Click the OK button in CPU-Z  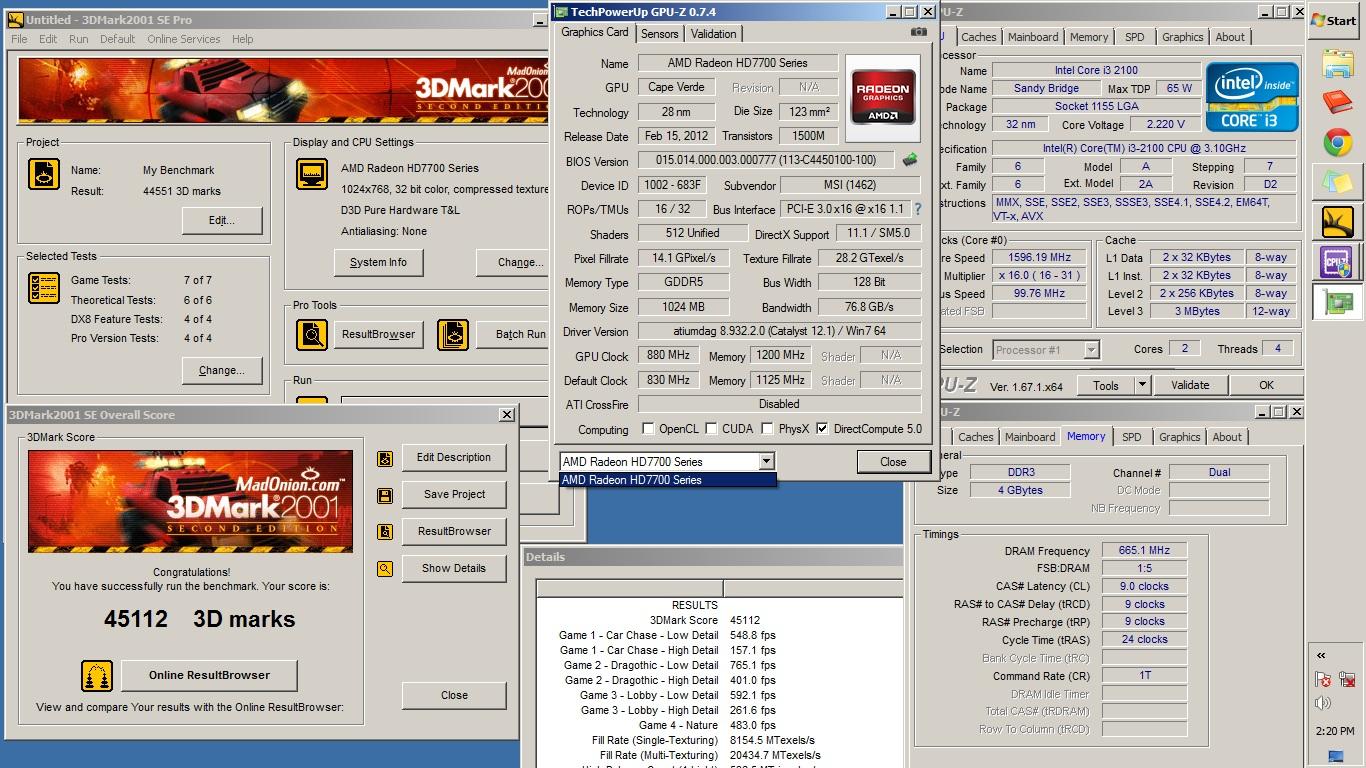tap(1266, 385)
